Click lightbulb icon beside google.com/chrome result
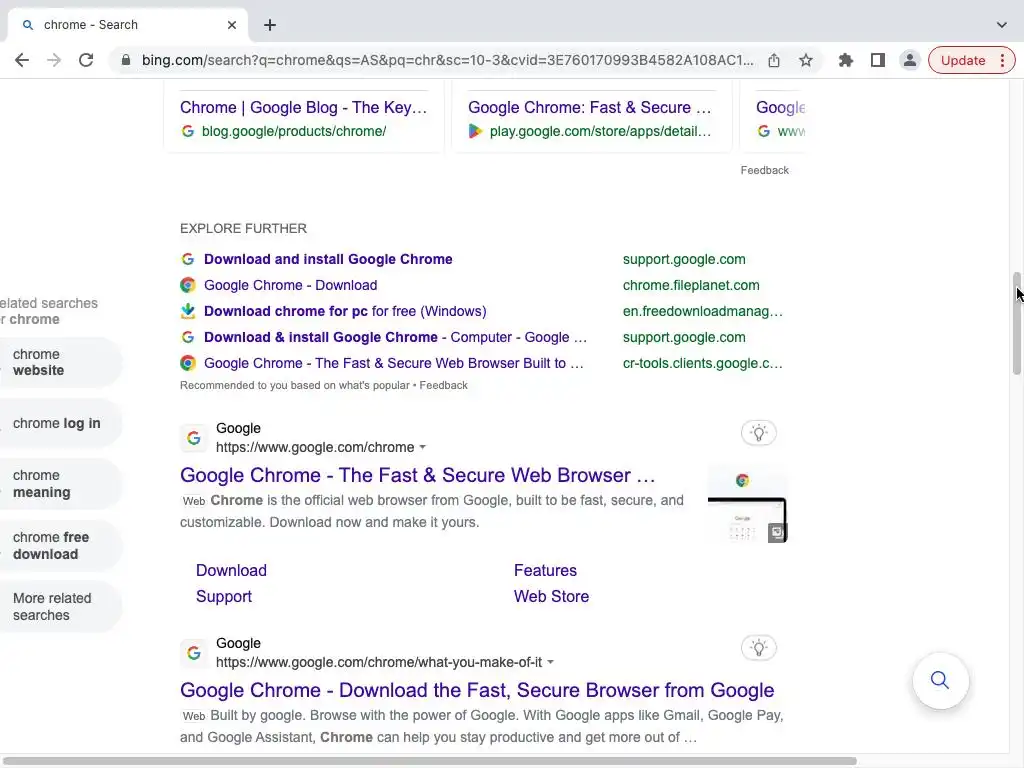 (759, 433)
